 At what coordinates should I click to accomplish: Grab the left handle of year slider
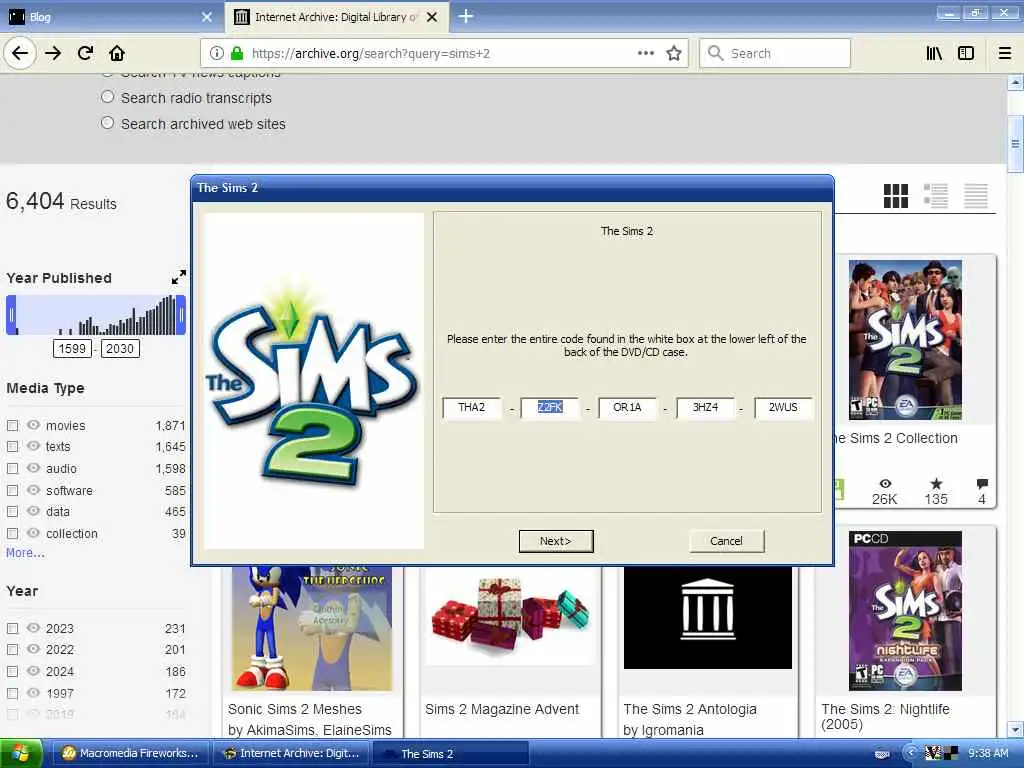pos(11,315)
